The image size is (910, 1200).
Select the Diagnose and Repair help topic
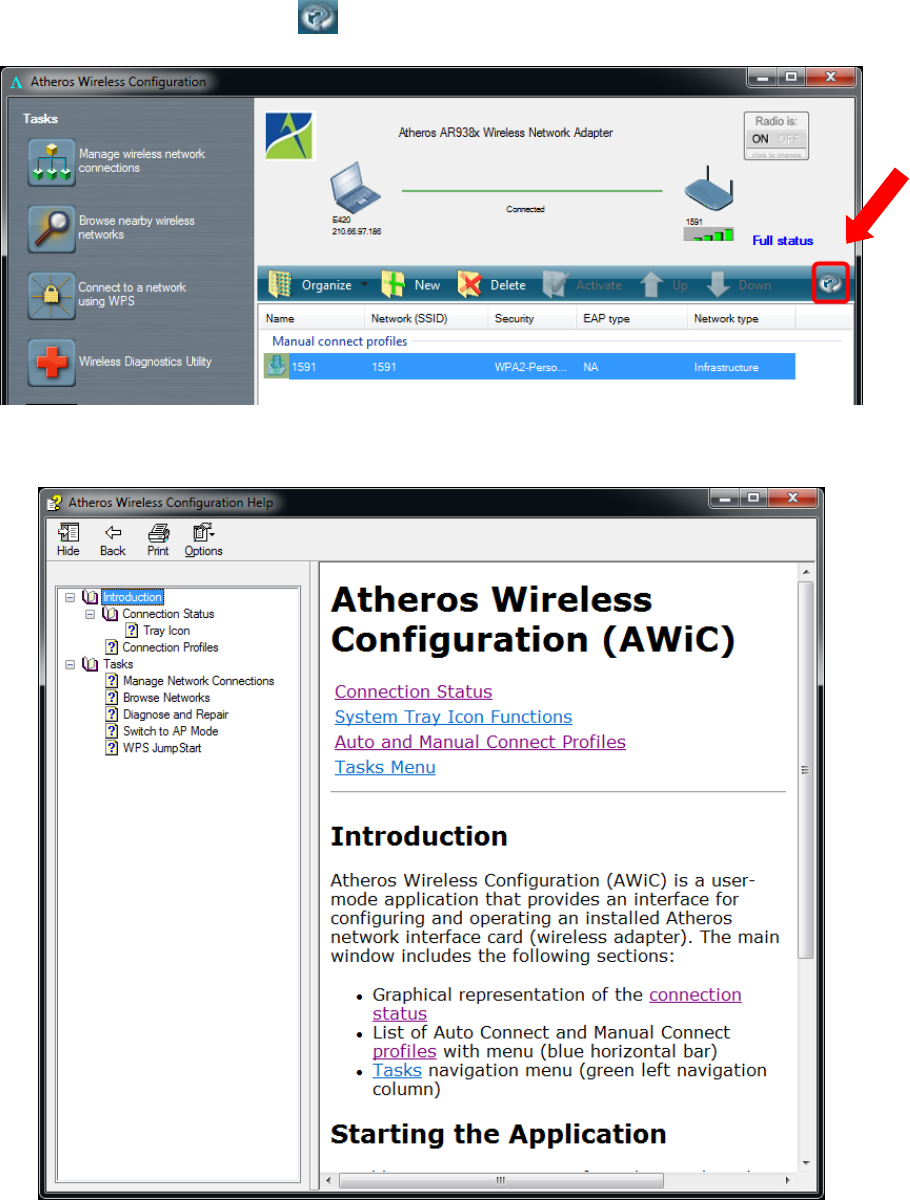[x=175, y=714]
